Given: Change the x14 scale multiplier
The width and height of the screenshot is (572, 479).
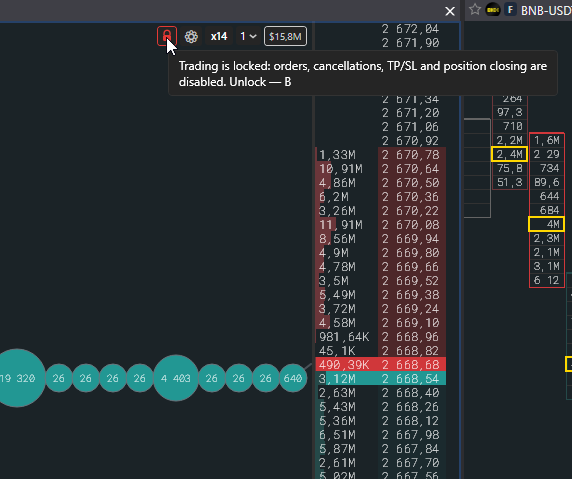Looking at the screenshot, I should [x=219, y=36].
